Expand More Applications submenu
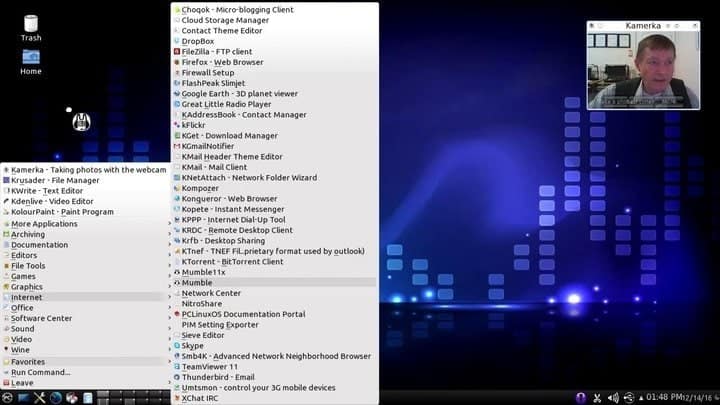The height and width of the screenshot is (405, 720). coord(85,224)
